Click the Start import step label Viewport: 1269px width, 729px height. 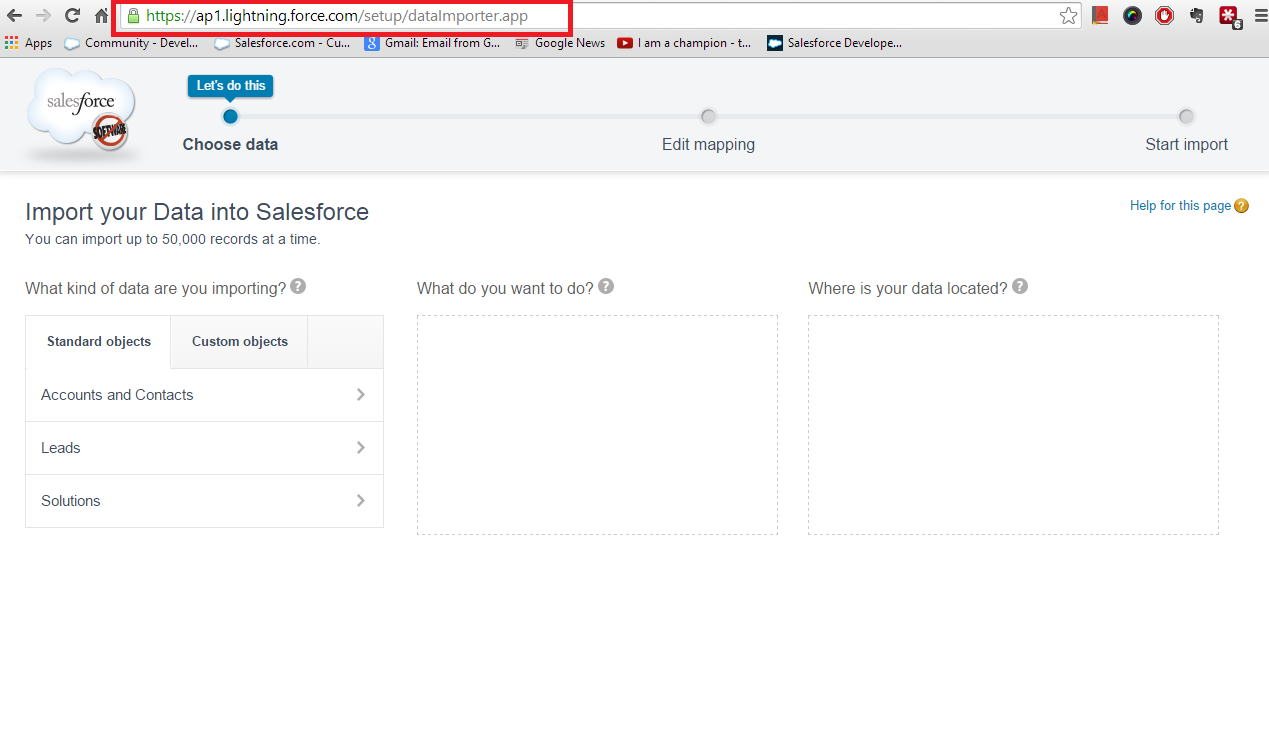click(1186, 144)
